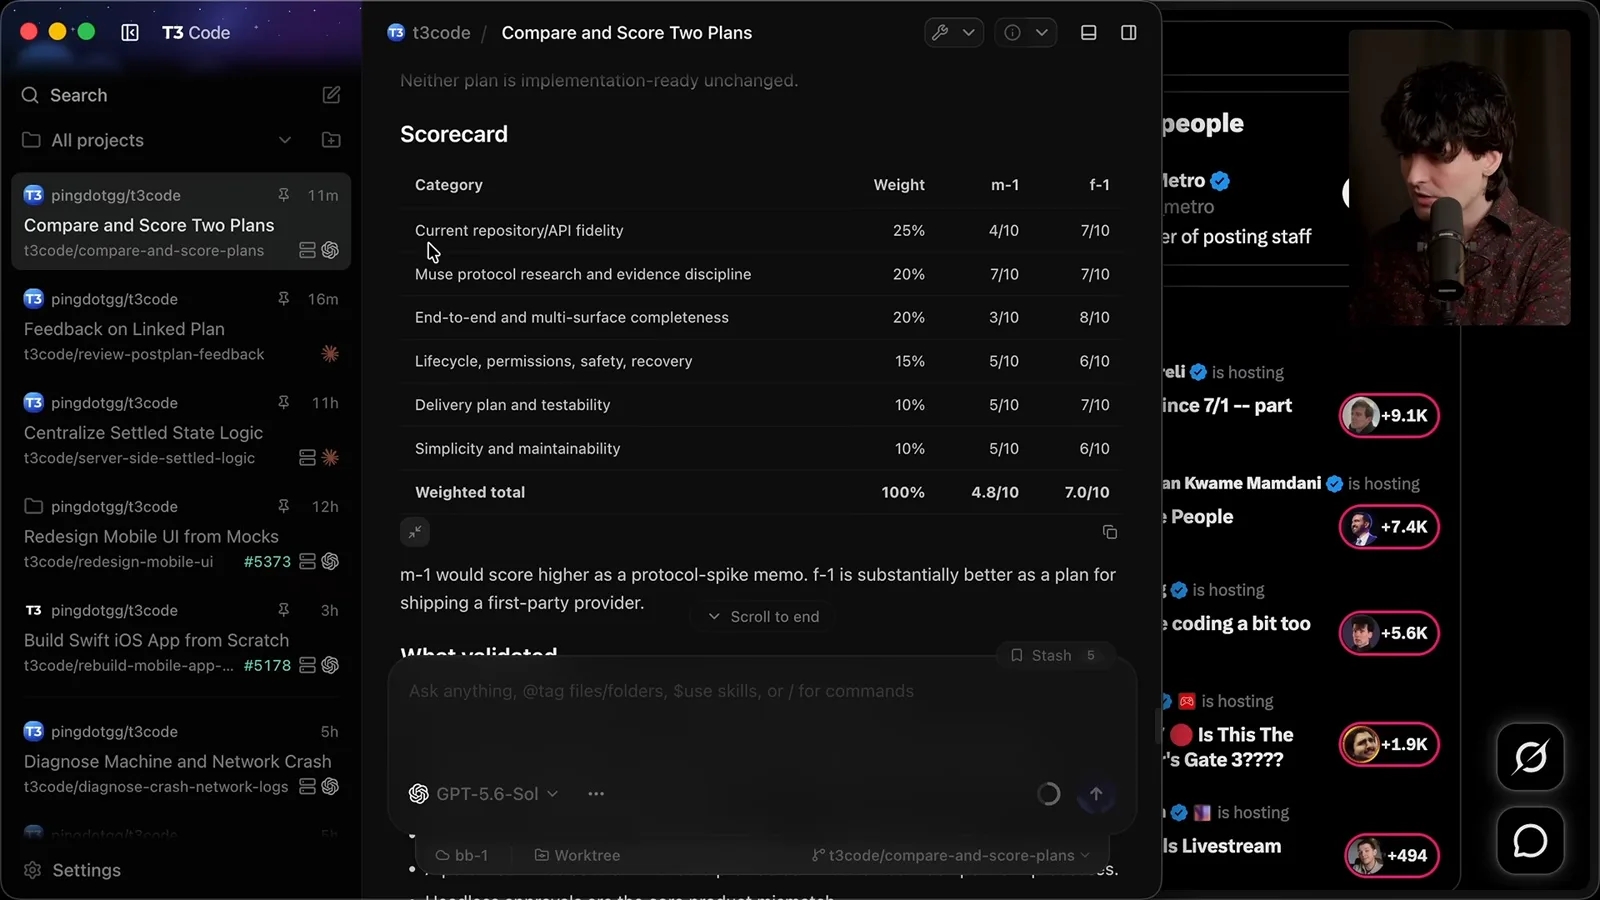Click the Claude starburst icon on Feedback thread
The image size is (1600, 900).
330,354
